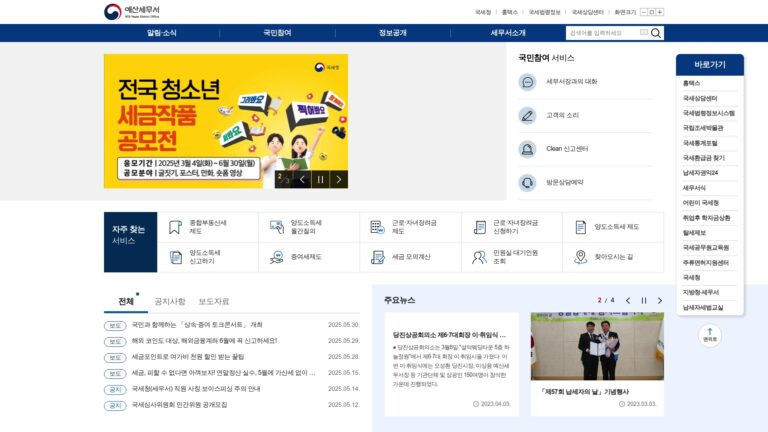This screenshot has height=432, width=768.
Task: Open 세금 모의계산 calculator icon
Action: pos(378,257)
